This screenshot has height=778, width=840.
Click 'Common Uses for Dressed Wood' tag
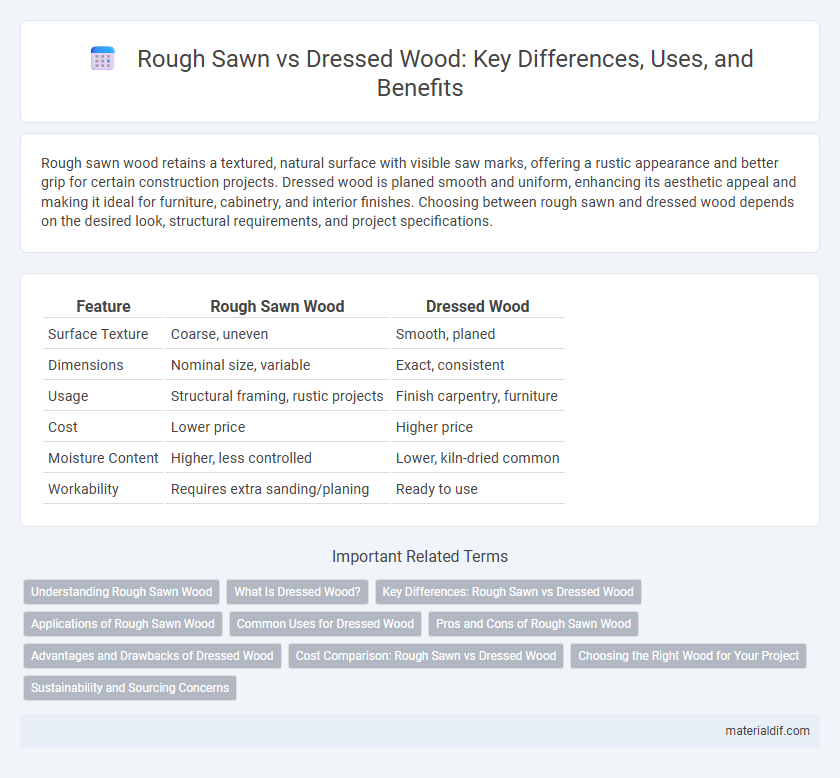click(325, 624)
